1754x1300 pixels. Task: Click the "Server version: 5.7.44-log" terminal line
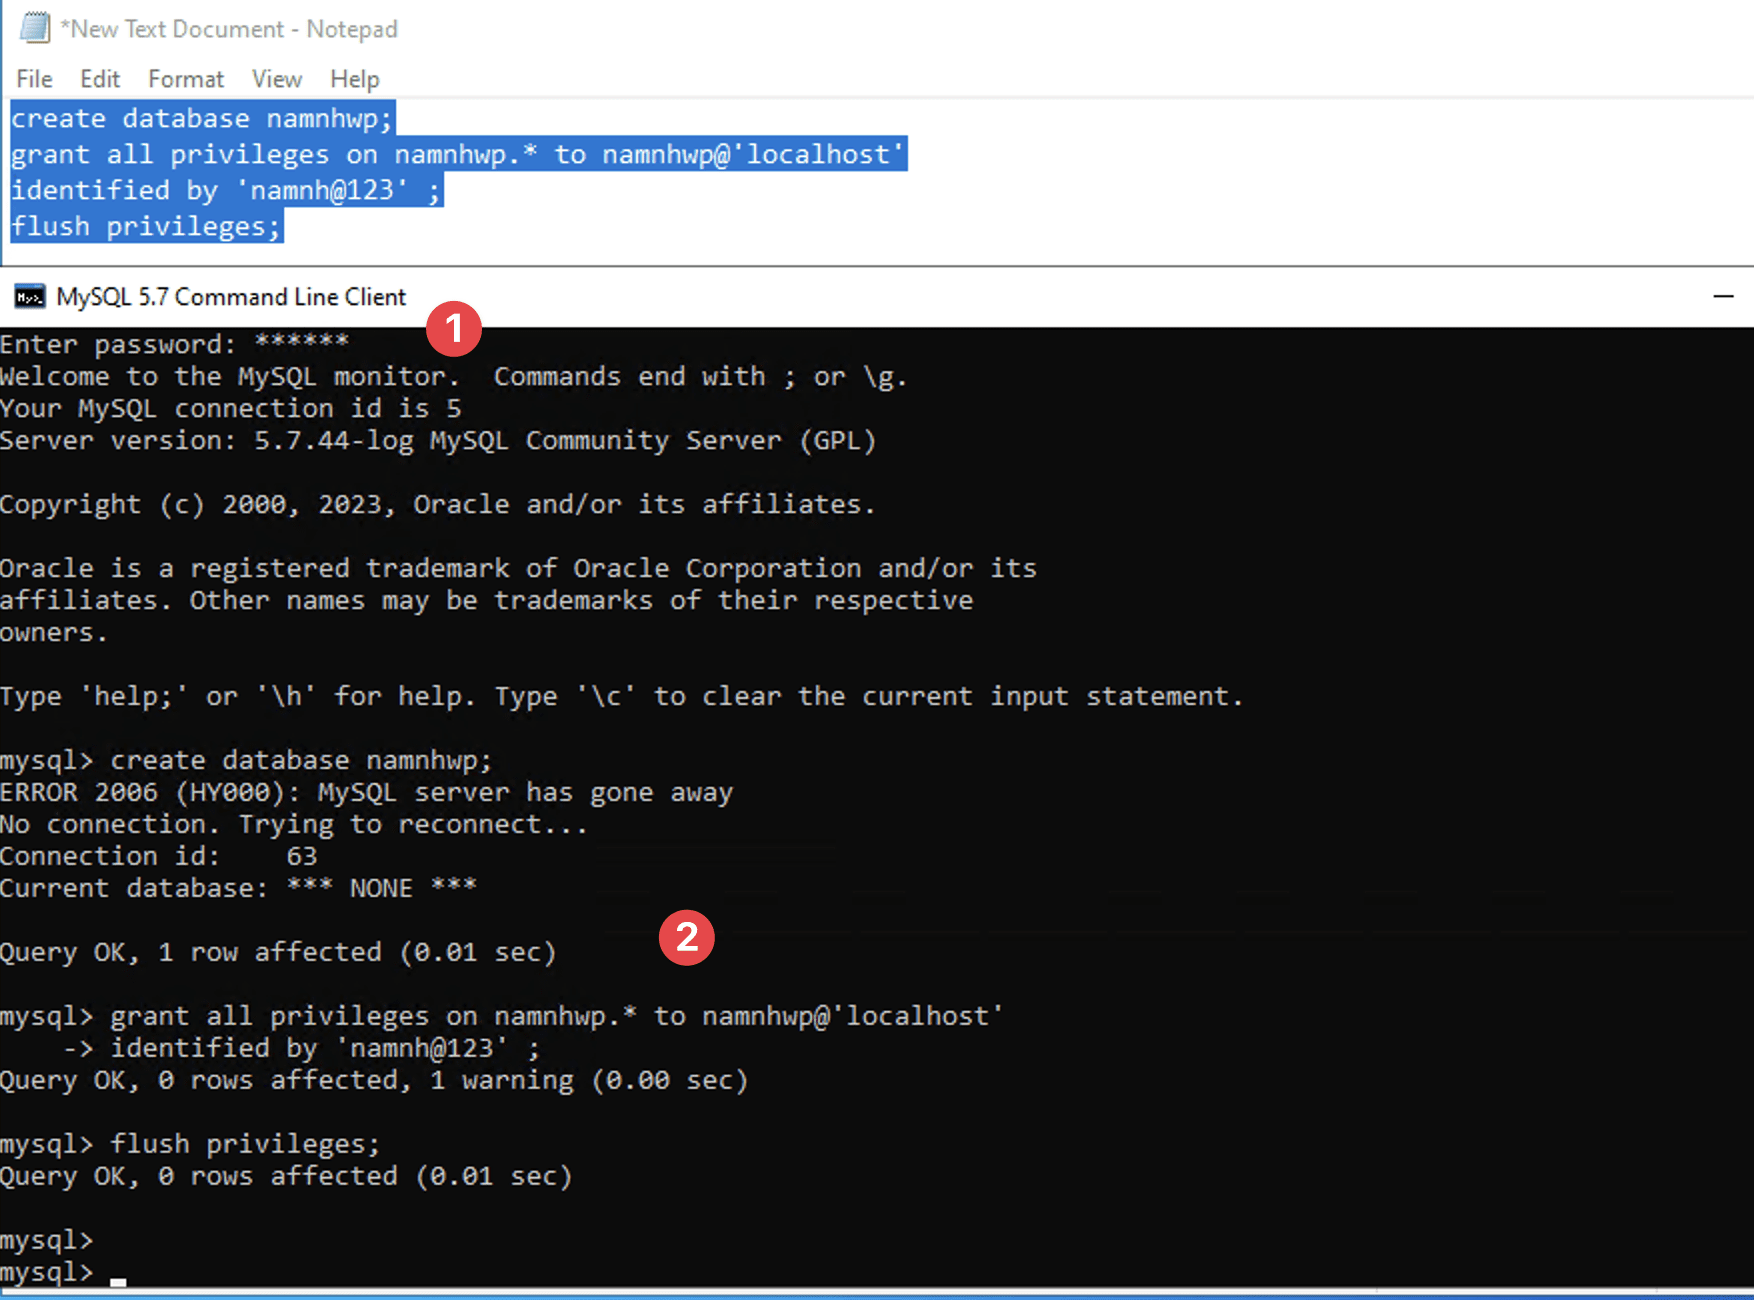[437, 441]
